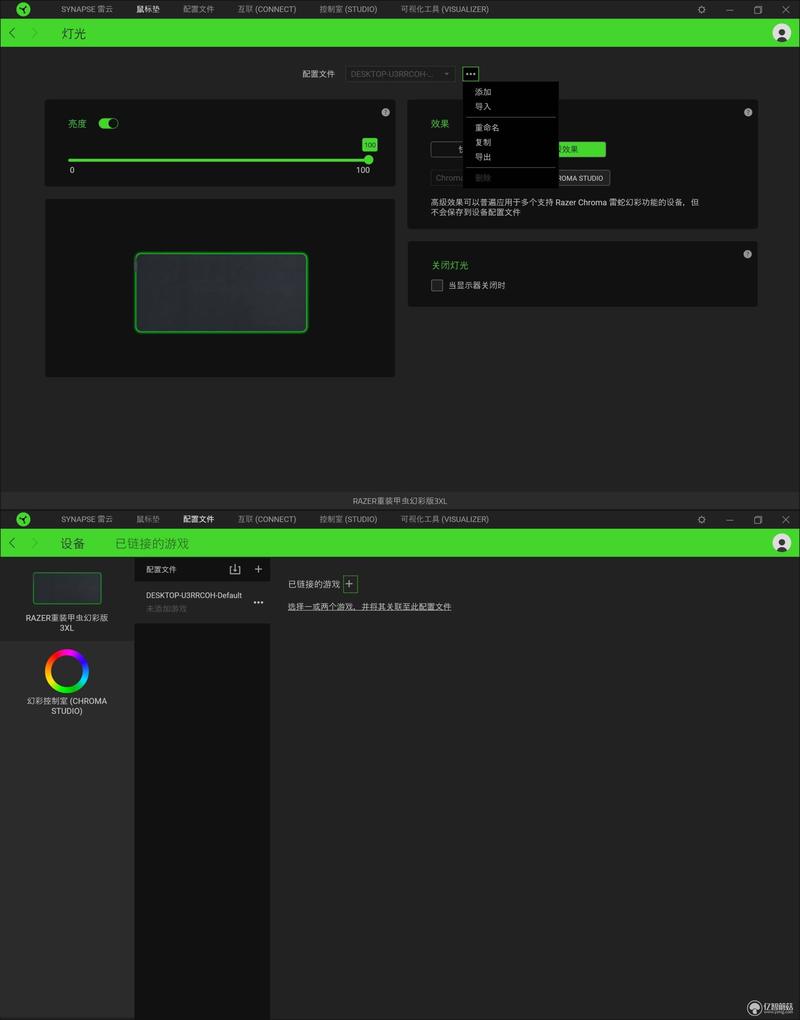Click the CHROMA STUDIO button in 效果 panel

coord(583,178)
